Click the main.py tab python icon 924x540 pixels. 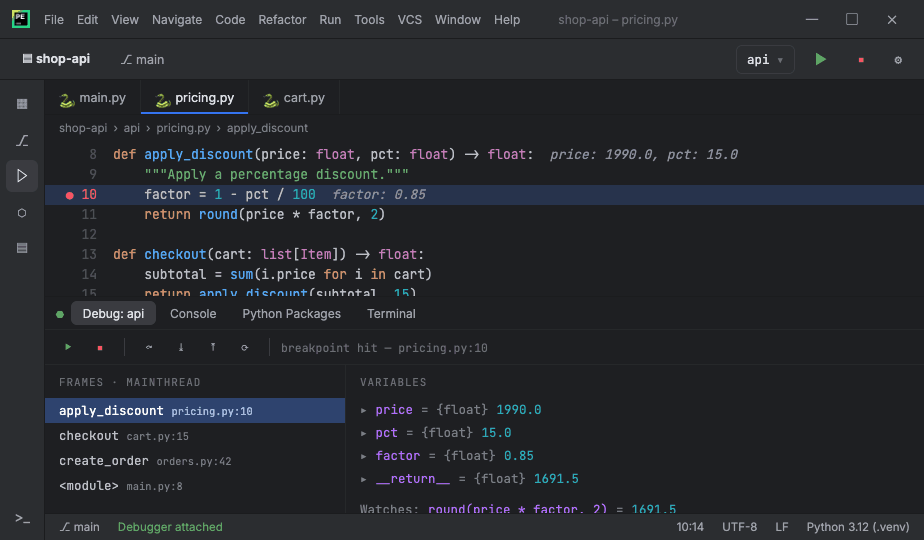pyautogui.click(x=67, y=100)
